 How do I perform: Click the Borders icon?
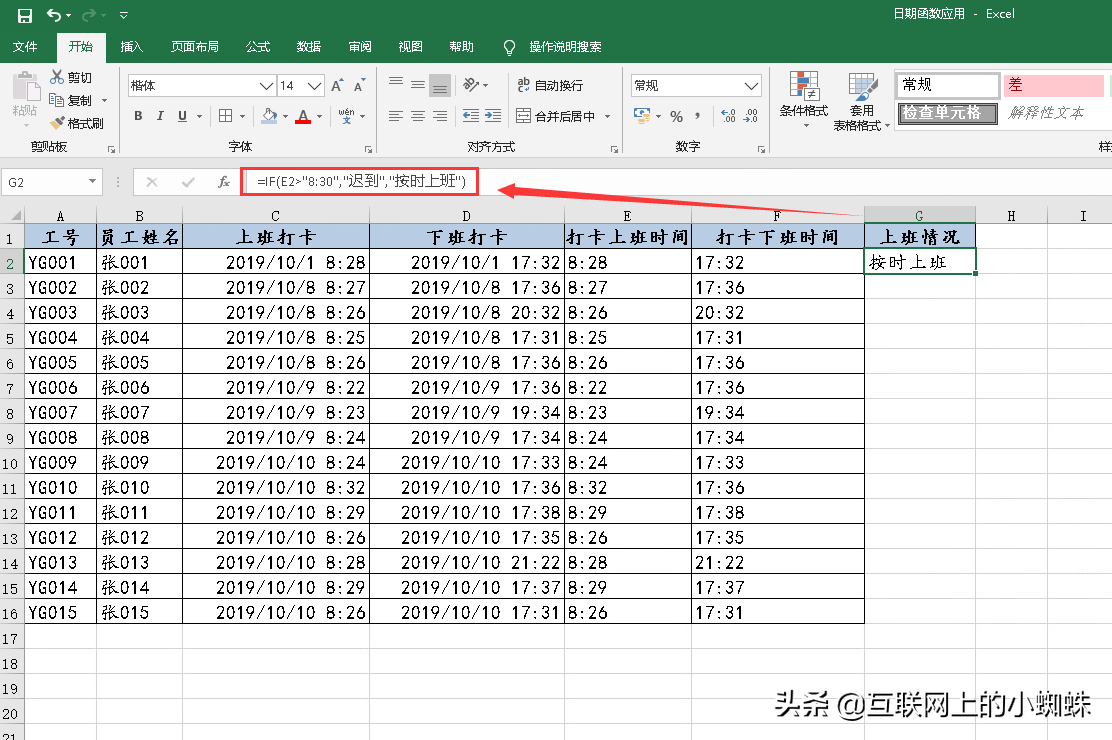pyautogui.click(x=226, y=116)
